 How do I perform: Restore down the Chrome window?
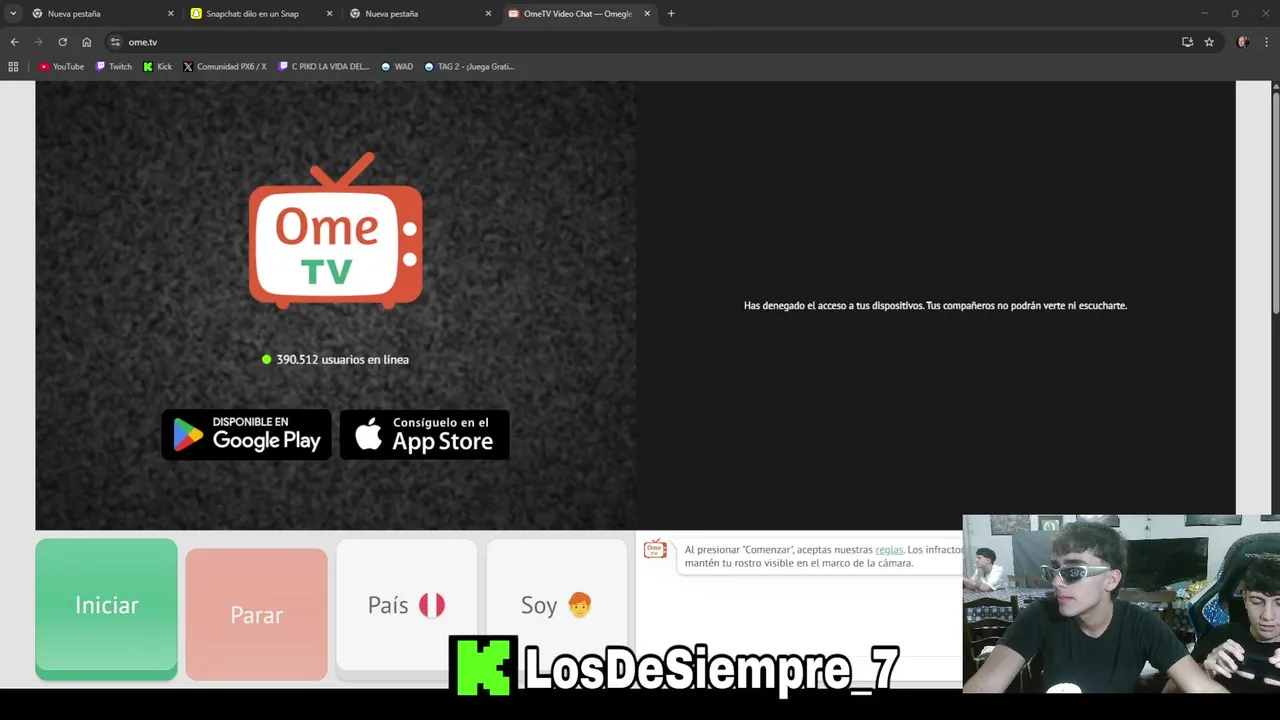1235,14
